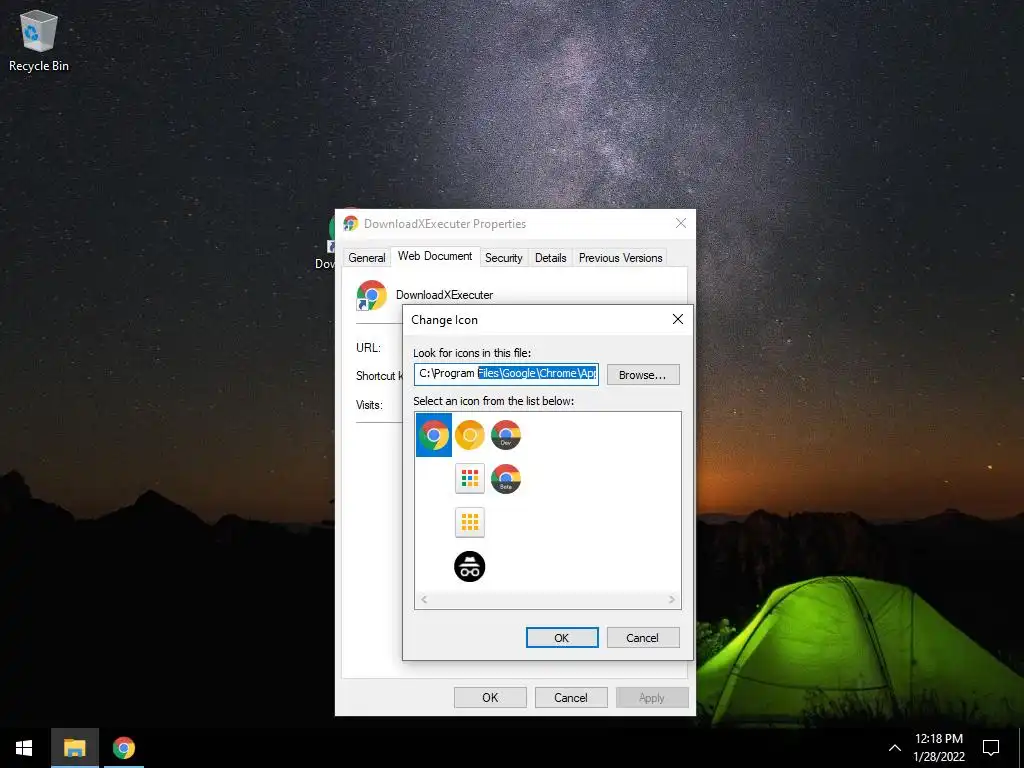
Task: Click OK in the Change Icon dialog
Action: point(562,637)
